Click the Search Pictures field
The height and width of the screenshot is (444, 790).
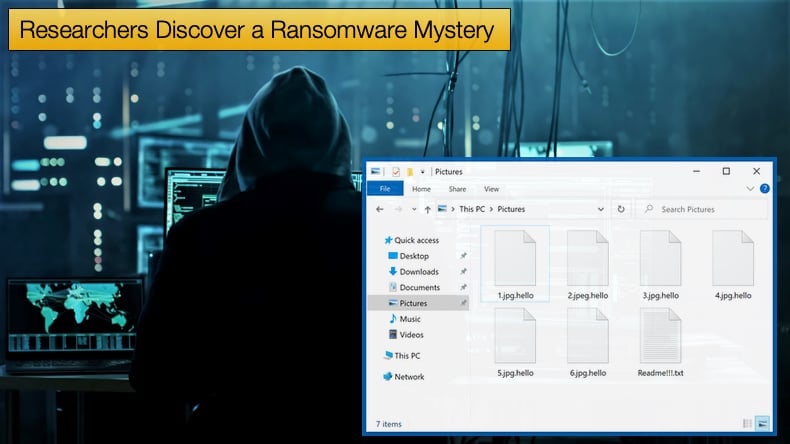pyautogui.click(x=702, y=209)
